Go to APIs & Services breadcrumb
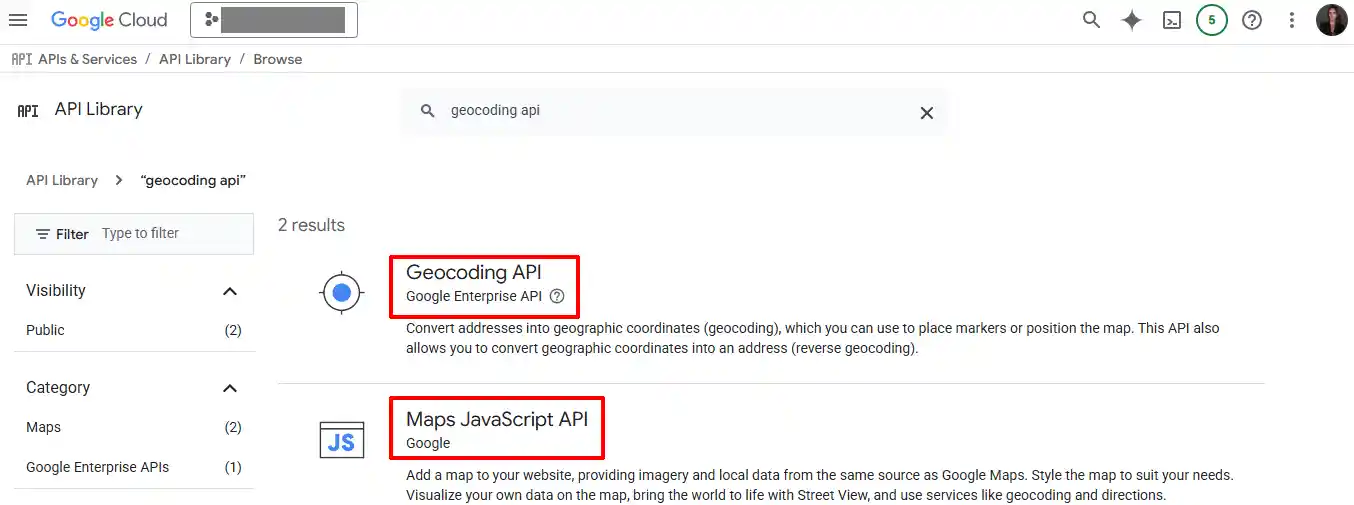 pos(88,59)
